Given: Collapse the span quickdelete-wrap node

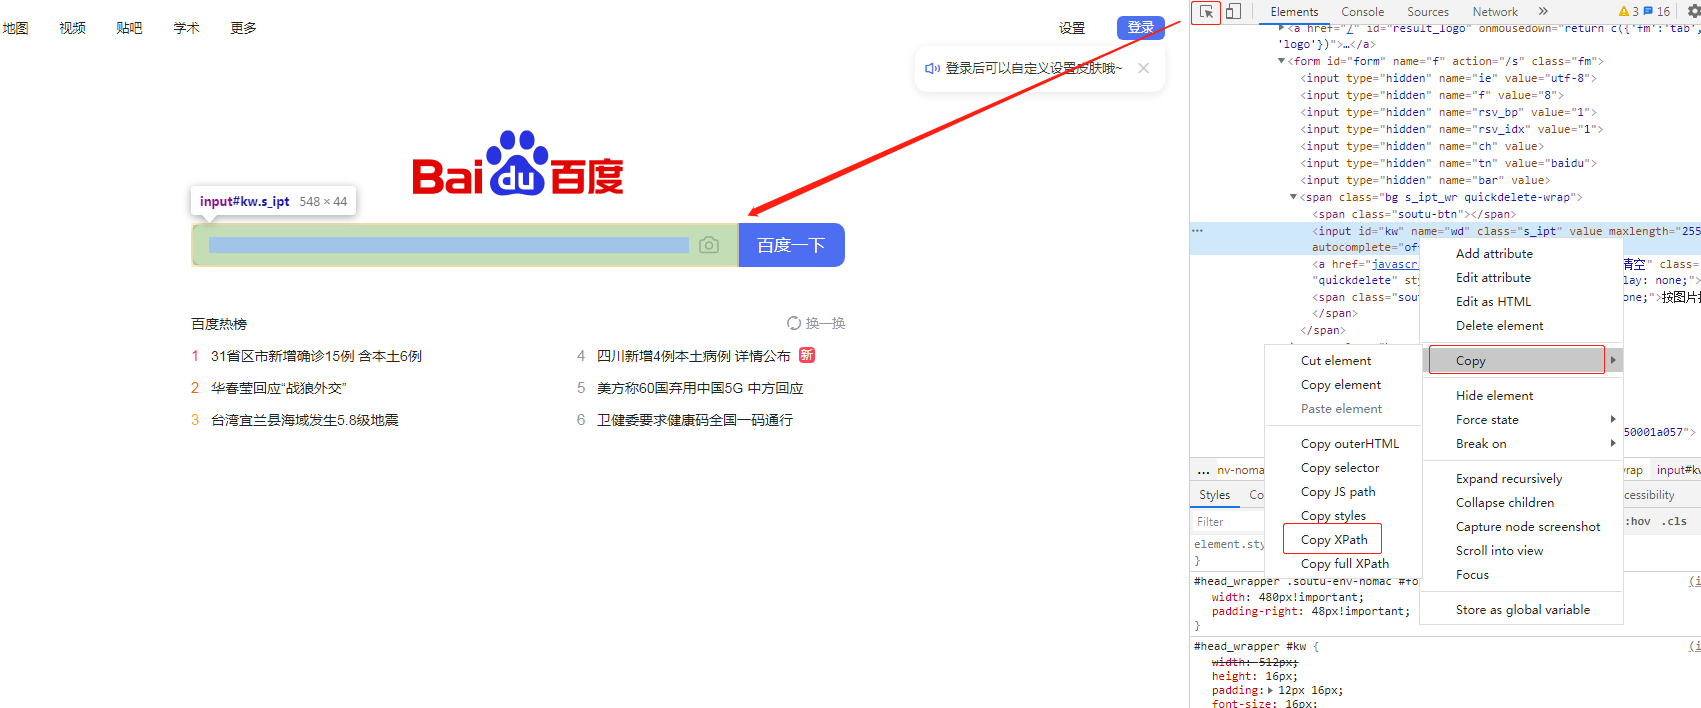Looking at the screenshot, I should [1293, 197].
